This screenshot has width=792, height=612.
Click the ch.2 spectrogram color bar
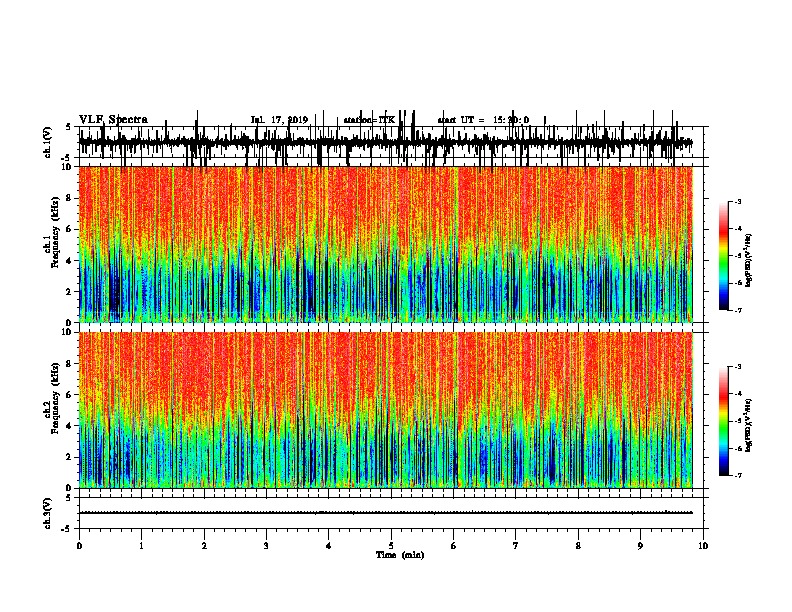point(724,421)
